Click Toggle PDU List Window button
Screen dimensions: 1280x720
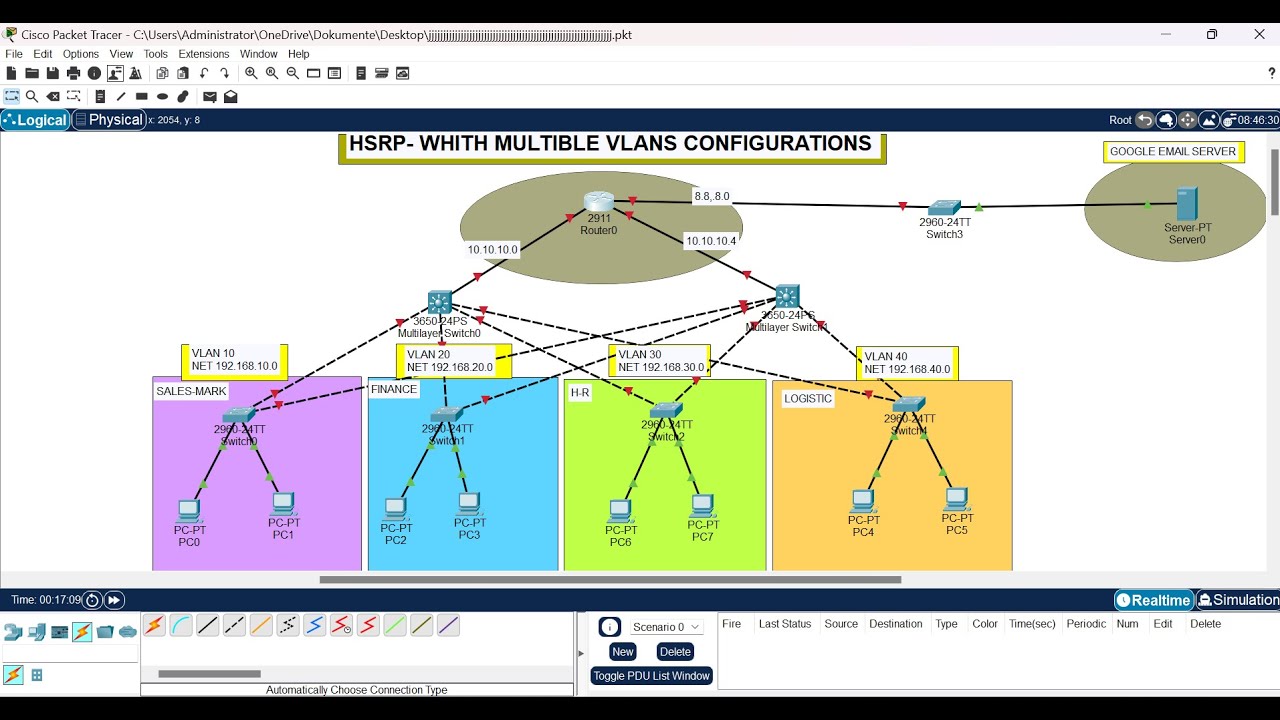(x=652, y=676)
